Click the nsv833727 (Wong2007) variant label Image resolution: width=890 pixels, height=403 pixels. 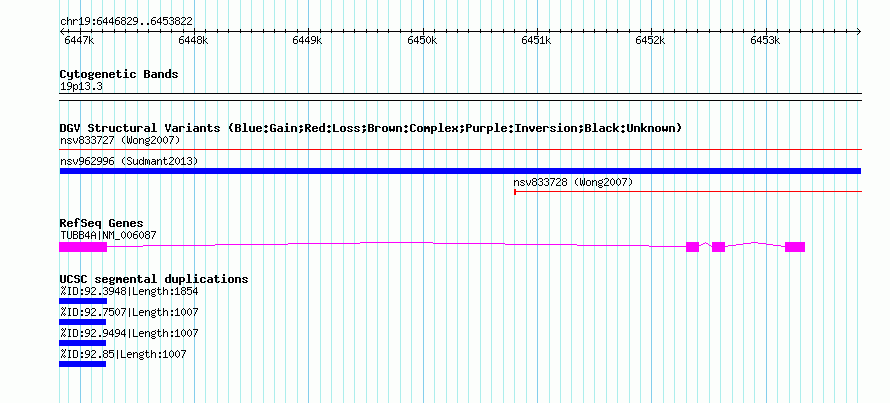click(120, 140)
